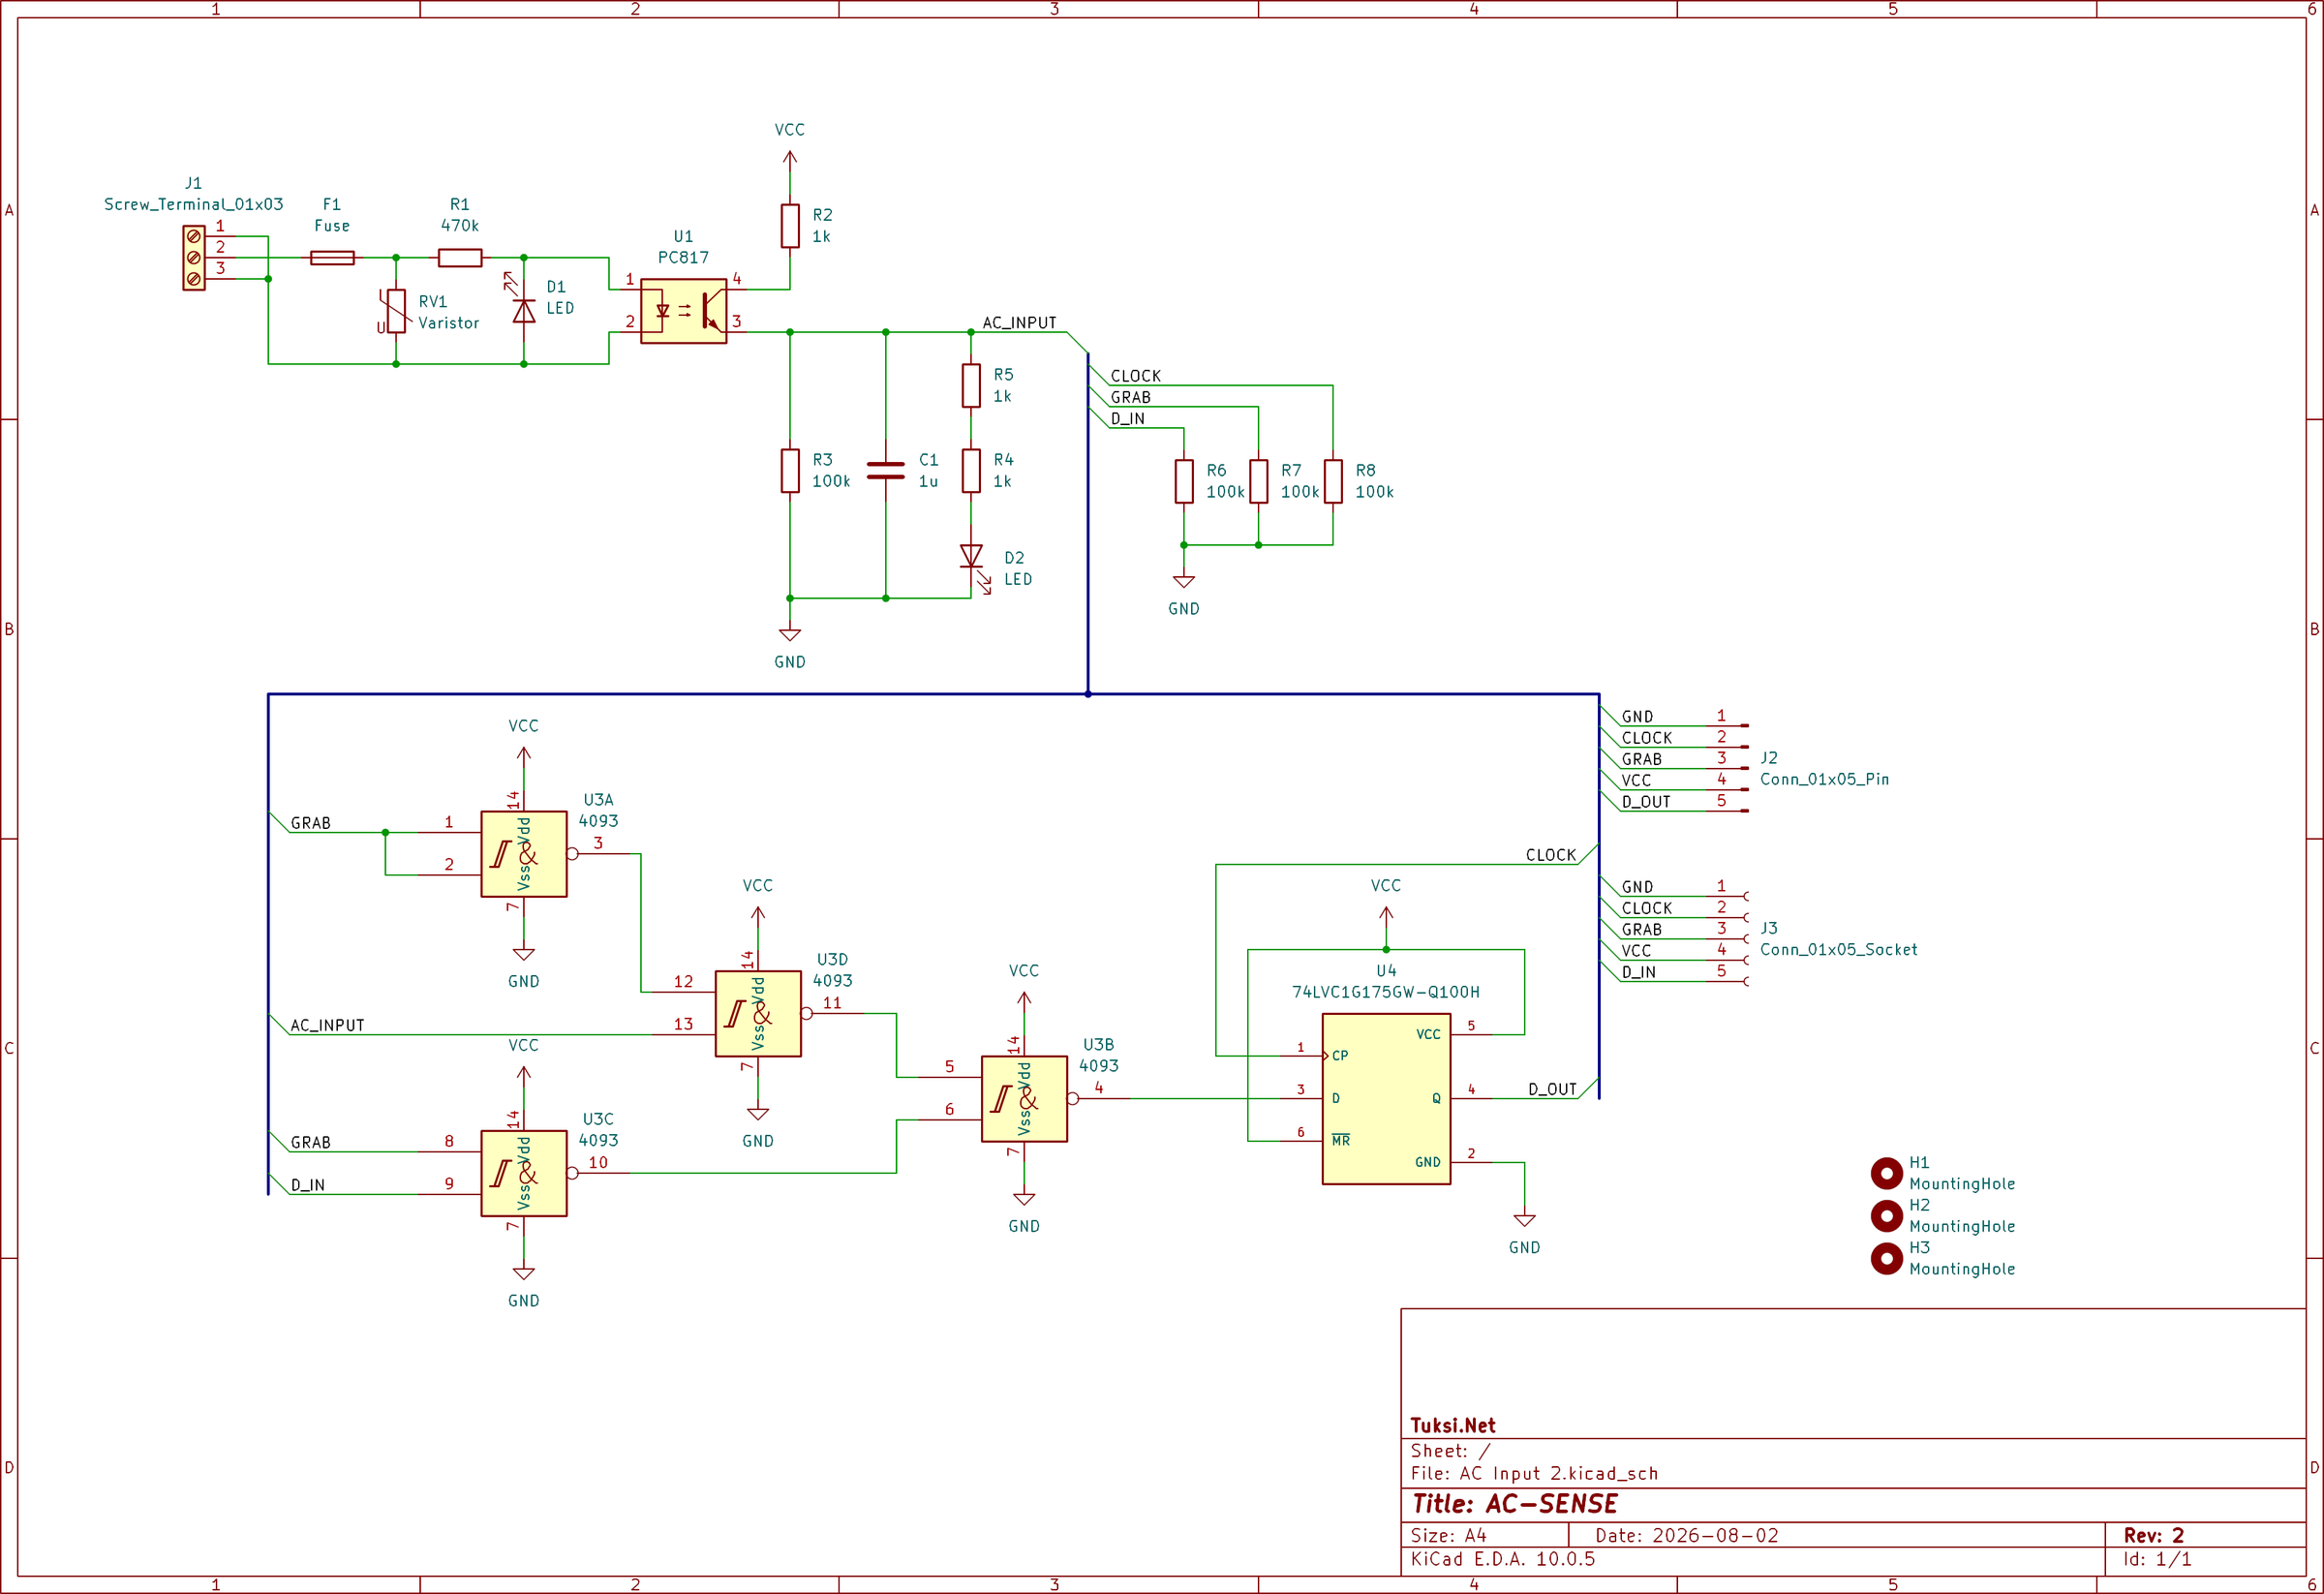Screen dimensions: 2324x1594
Task: Click resistor R4 1k symbol
Action: pyautogui.click(x=971, y=471)
